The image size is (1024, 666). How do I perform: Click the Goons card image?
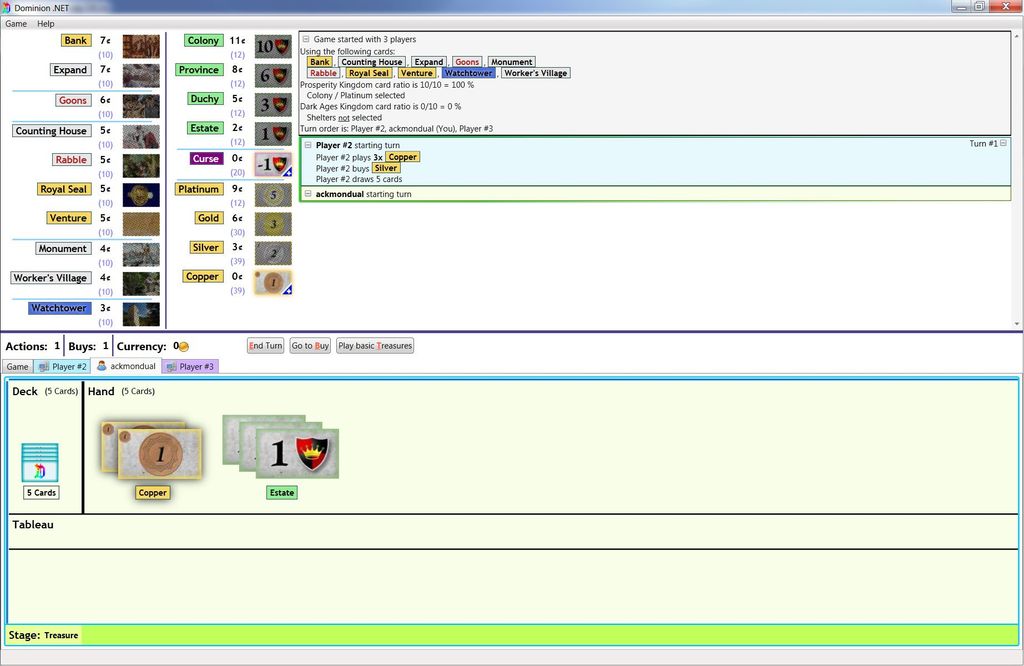141,106
